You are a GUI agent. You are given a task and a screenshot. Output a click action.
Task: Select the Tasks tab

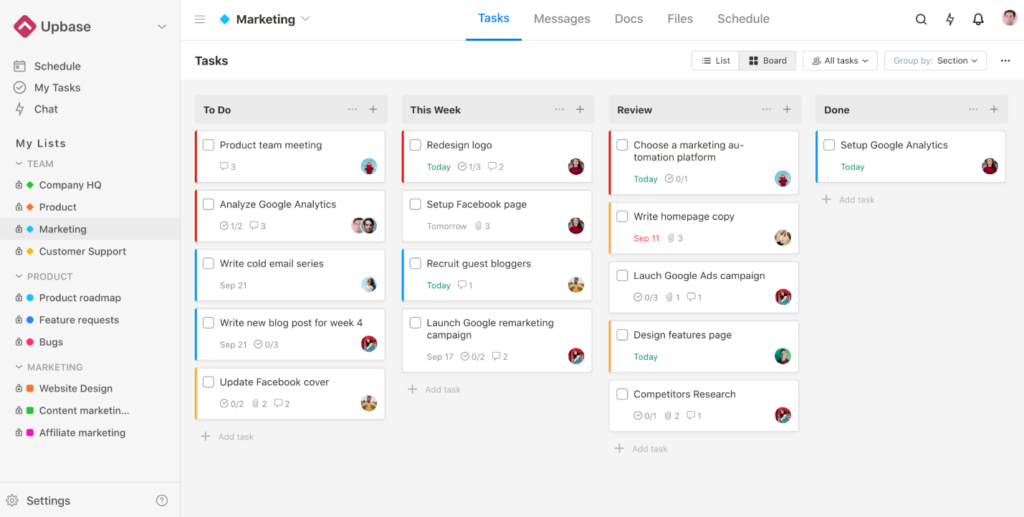tap(494, 18)
